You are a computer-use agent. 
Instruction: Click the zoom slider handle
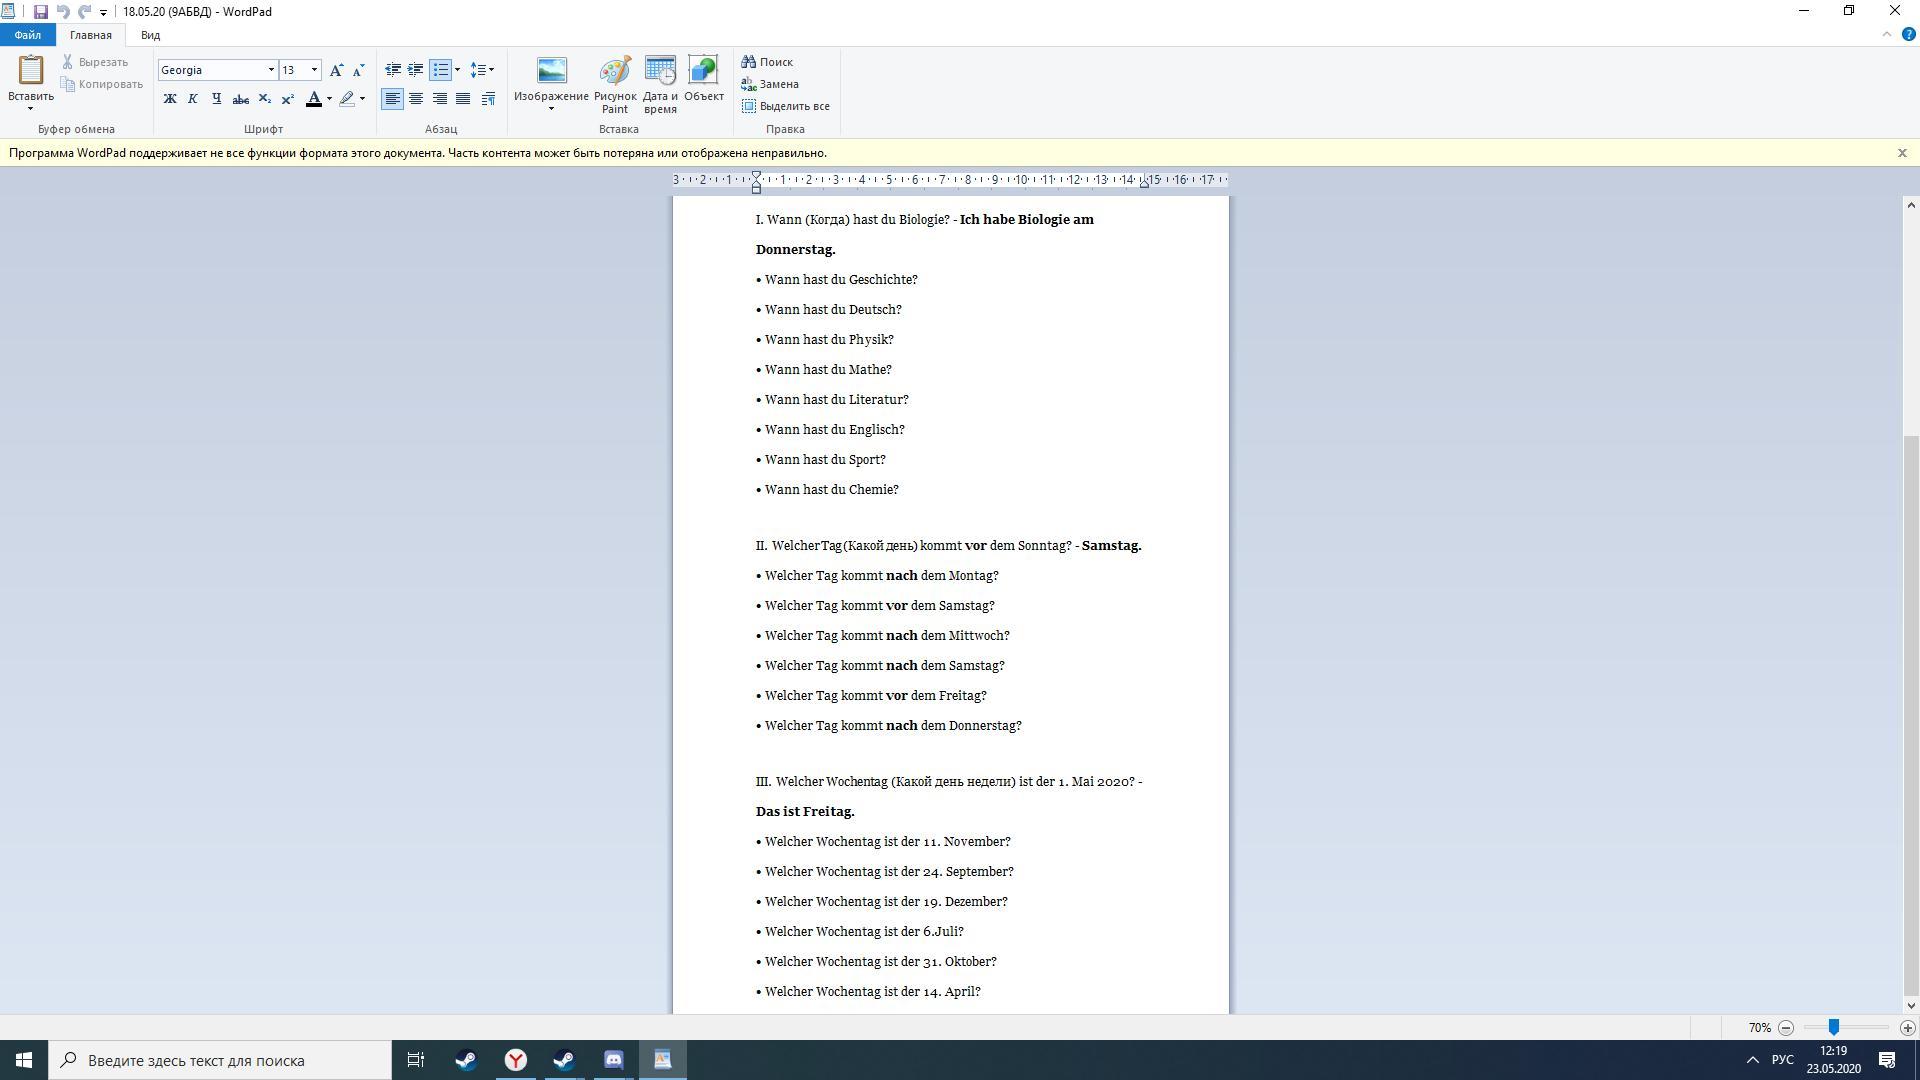1834,1027
